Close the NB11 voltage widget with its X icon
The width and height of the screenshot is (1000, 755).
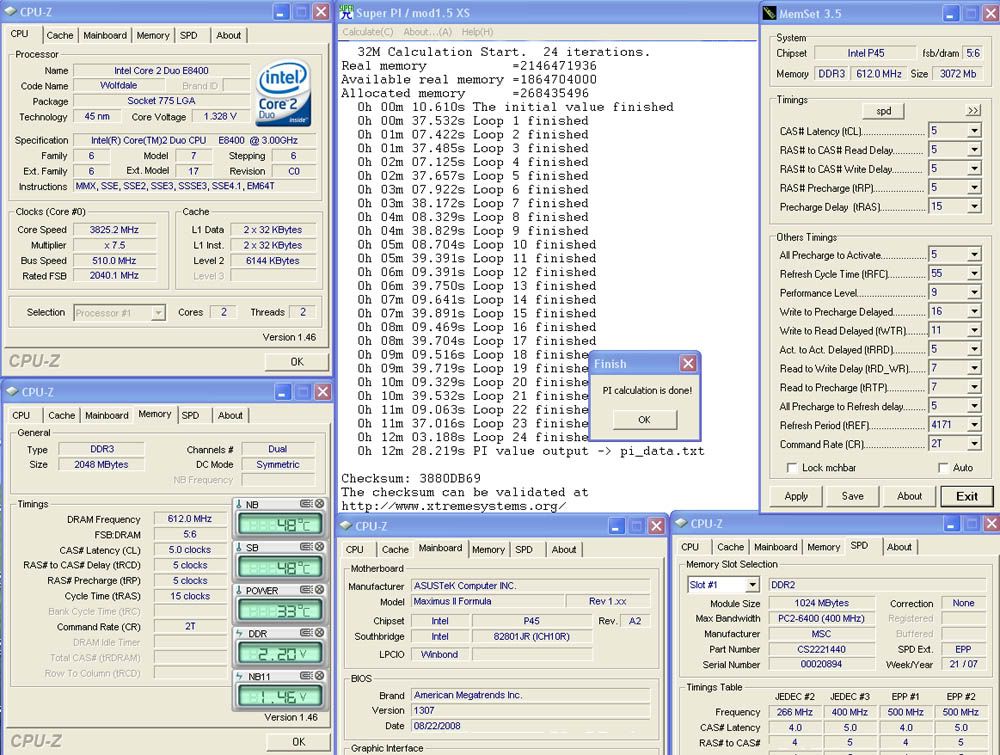(320, 675)
